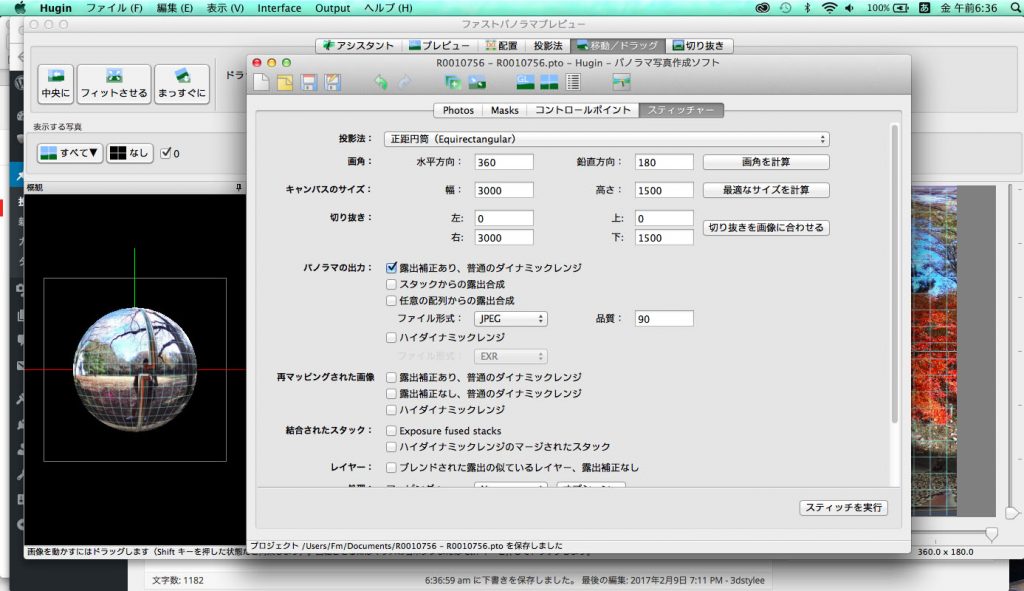
Task: Switch to コントロールポイント tab
Action: 583,110
